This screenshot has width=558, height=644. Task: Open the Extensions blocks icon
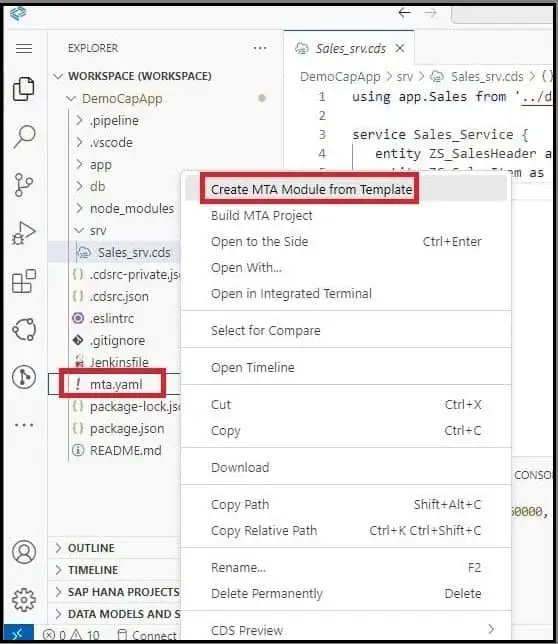24,281
